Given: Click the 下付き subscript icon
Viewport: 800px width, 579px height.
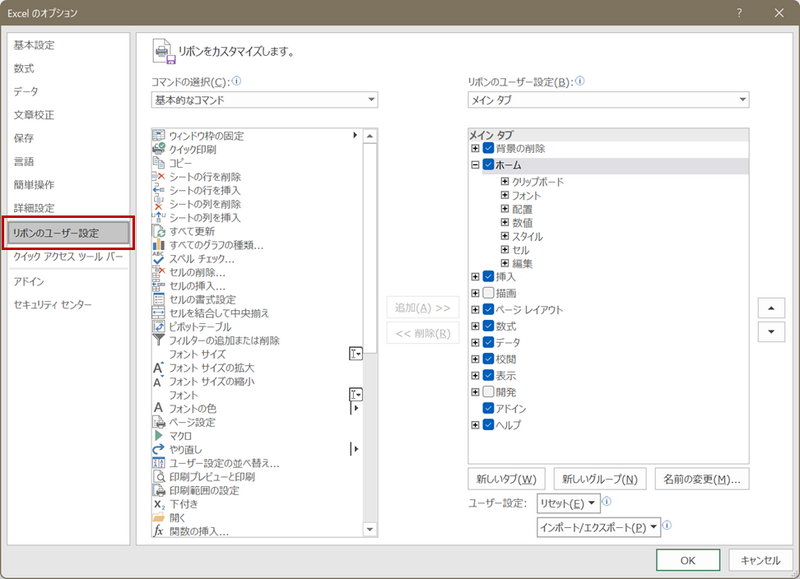Looking at the screenshot, I should pos(159,504).
